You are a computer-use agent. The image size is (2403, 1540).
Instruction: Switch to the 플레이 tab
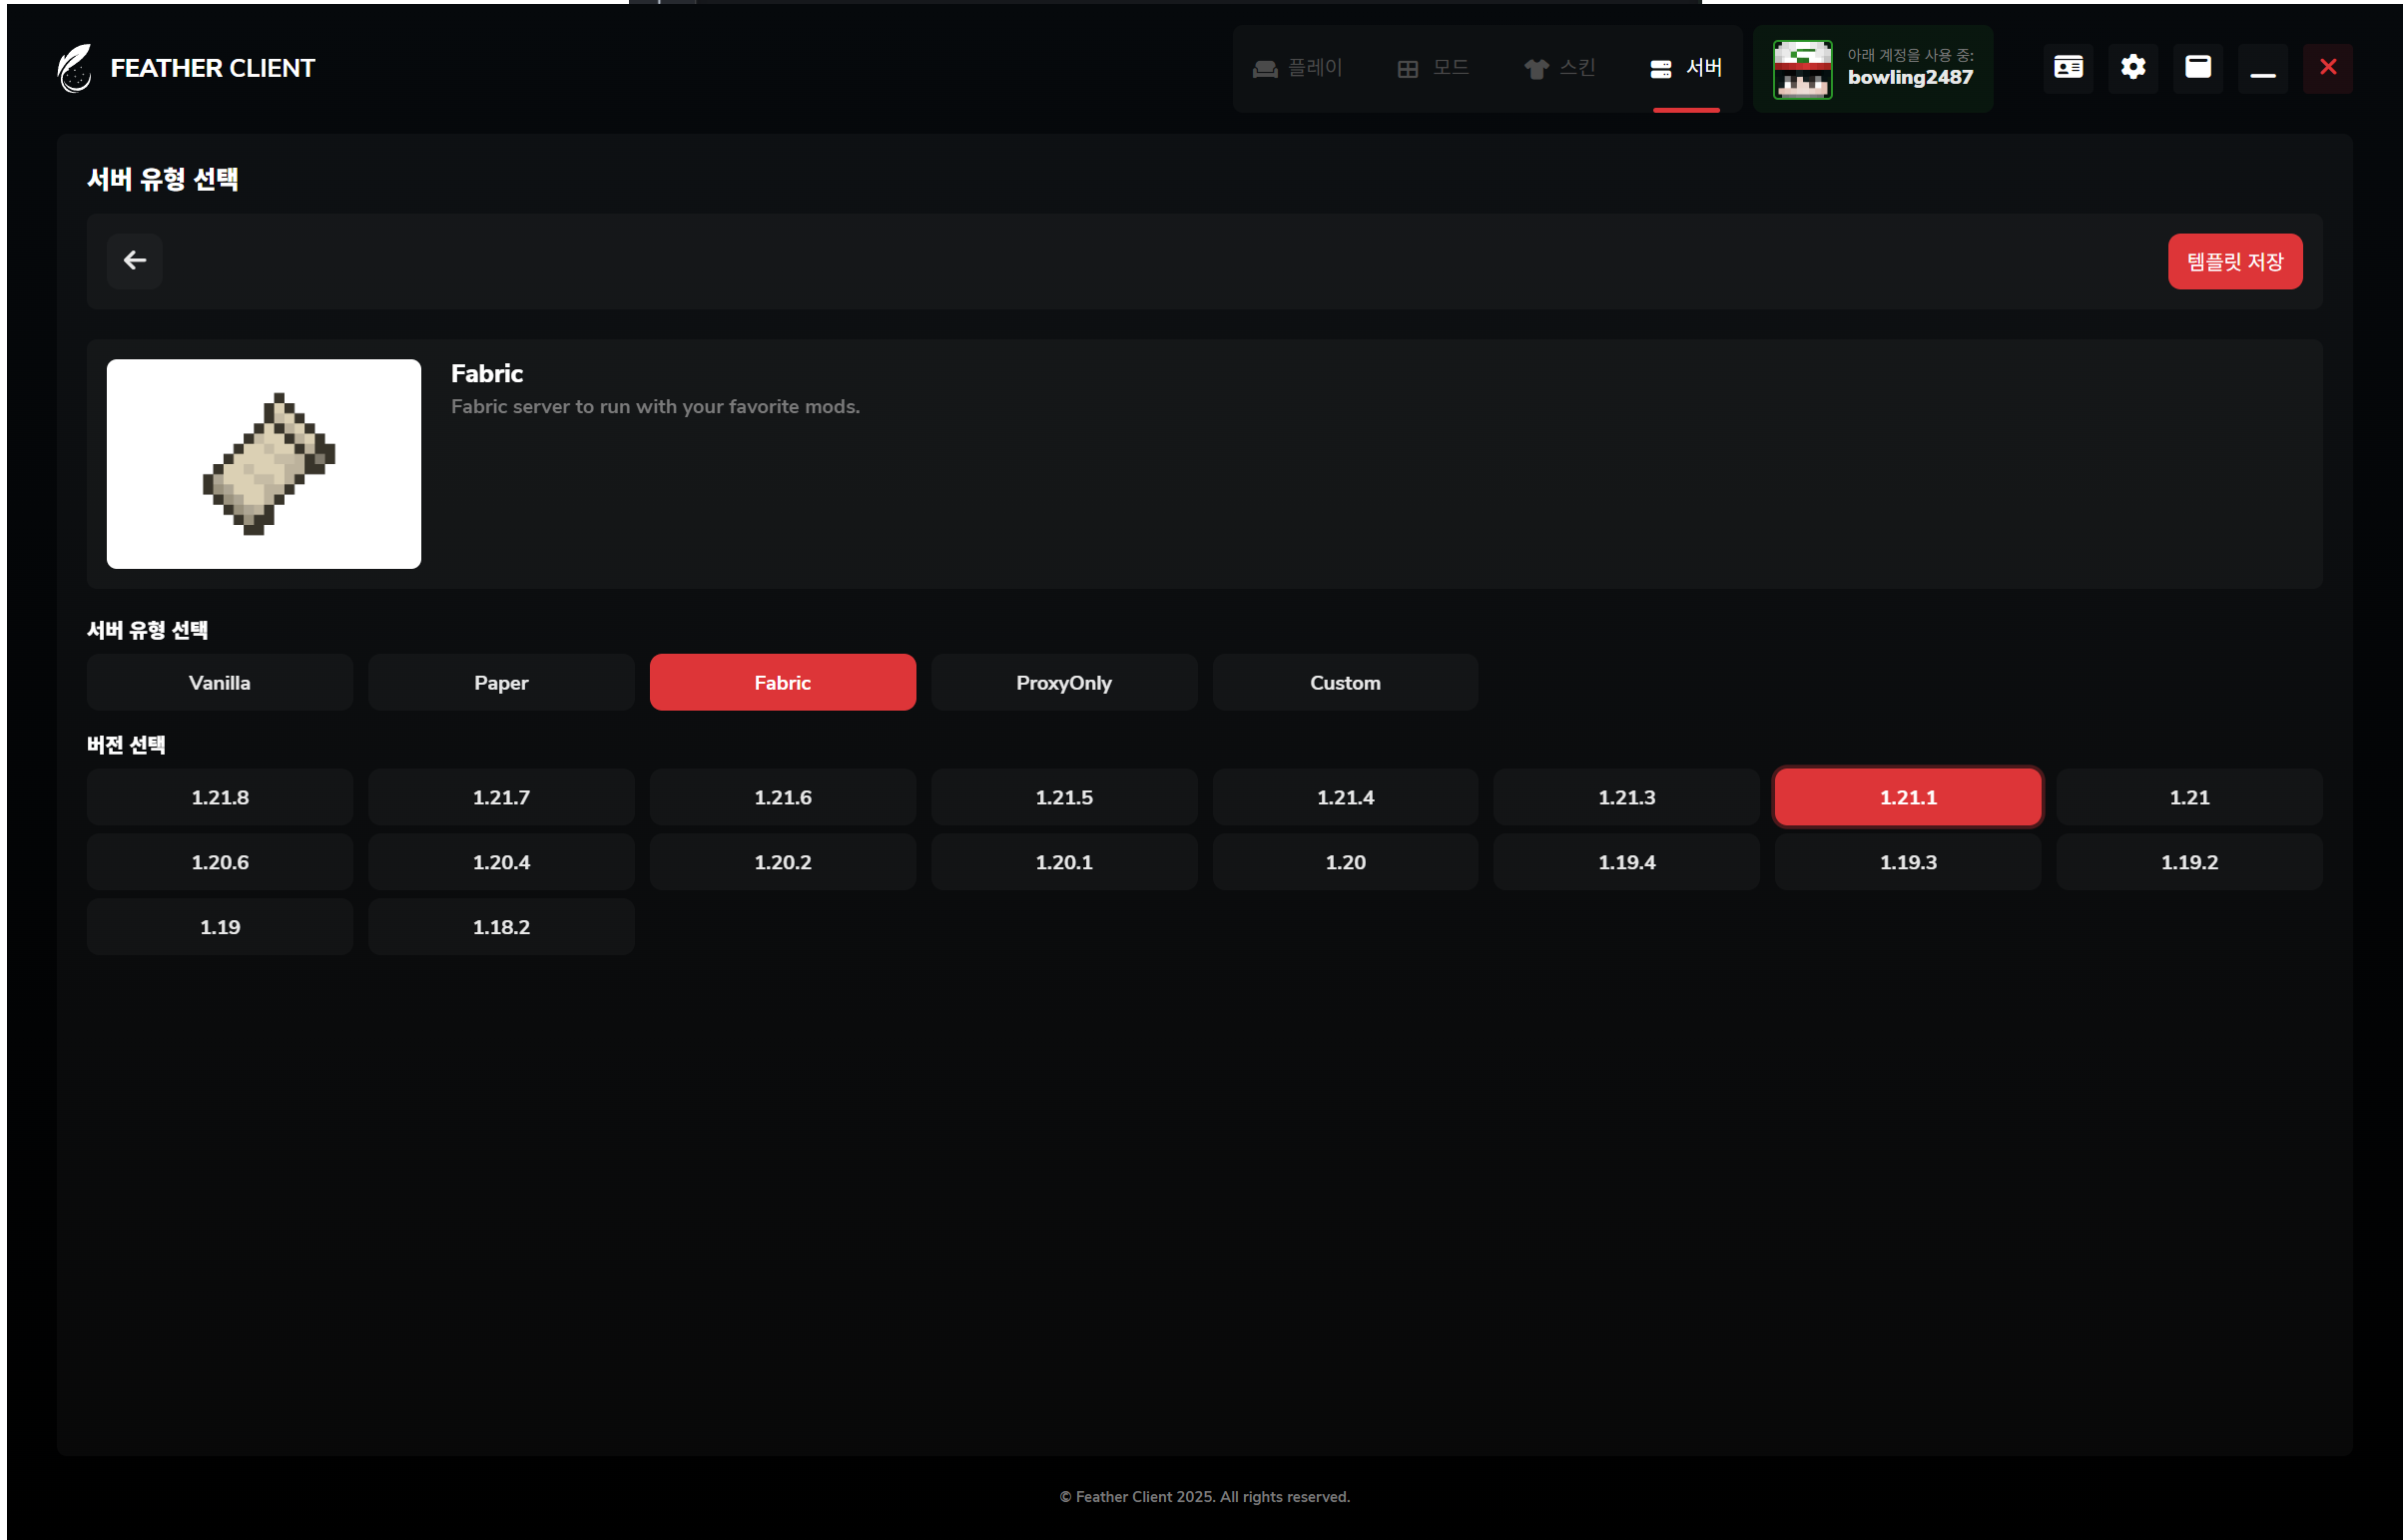point(1297,68)
